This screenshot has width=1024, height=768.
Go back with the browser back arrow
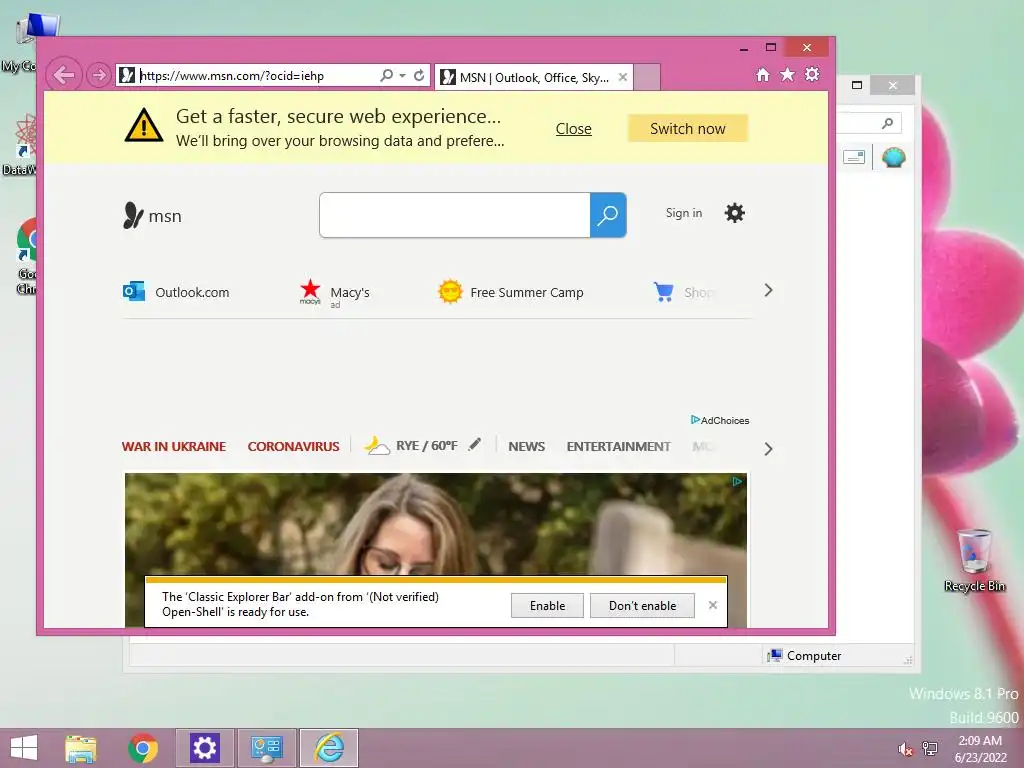[x=63, y=75]
